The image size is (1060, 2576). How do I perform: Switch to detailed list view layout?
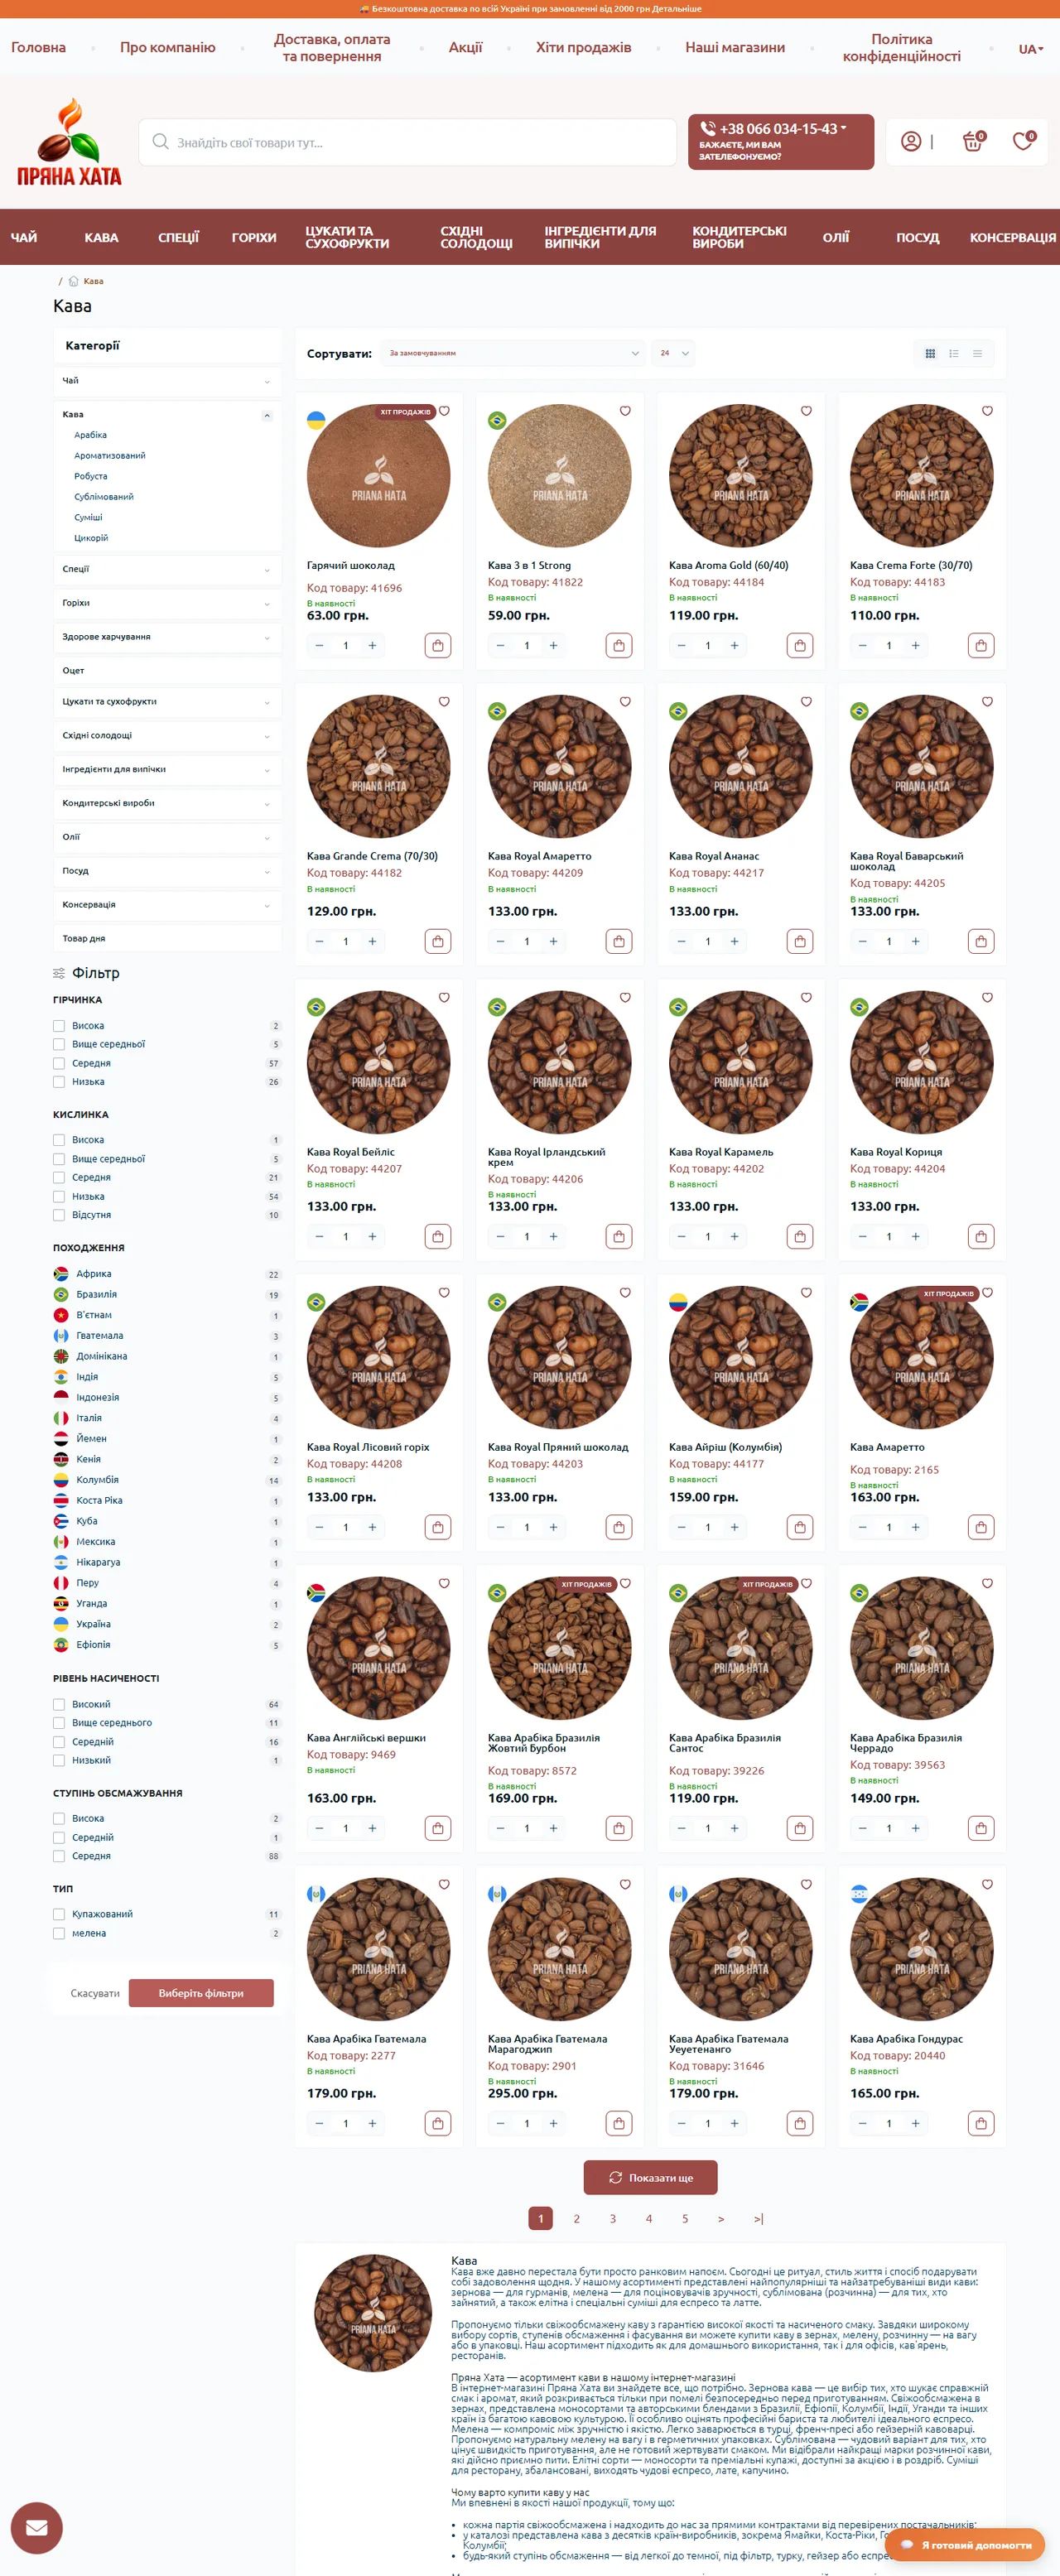954,353
